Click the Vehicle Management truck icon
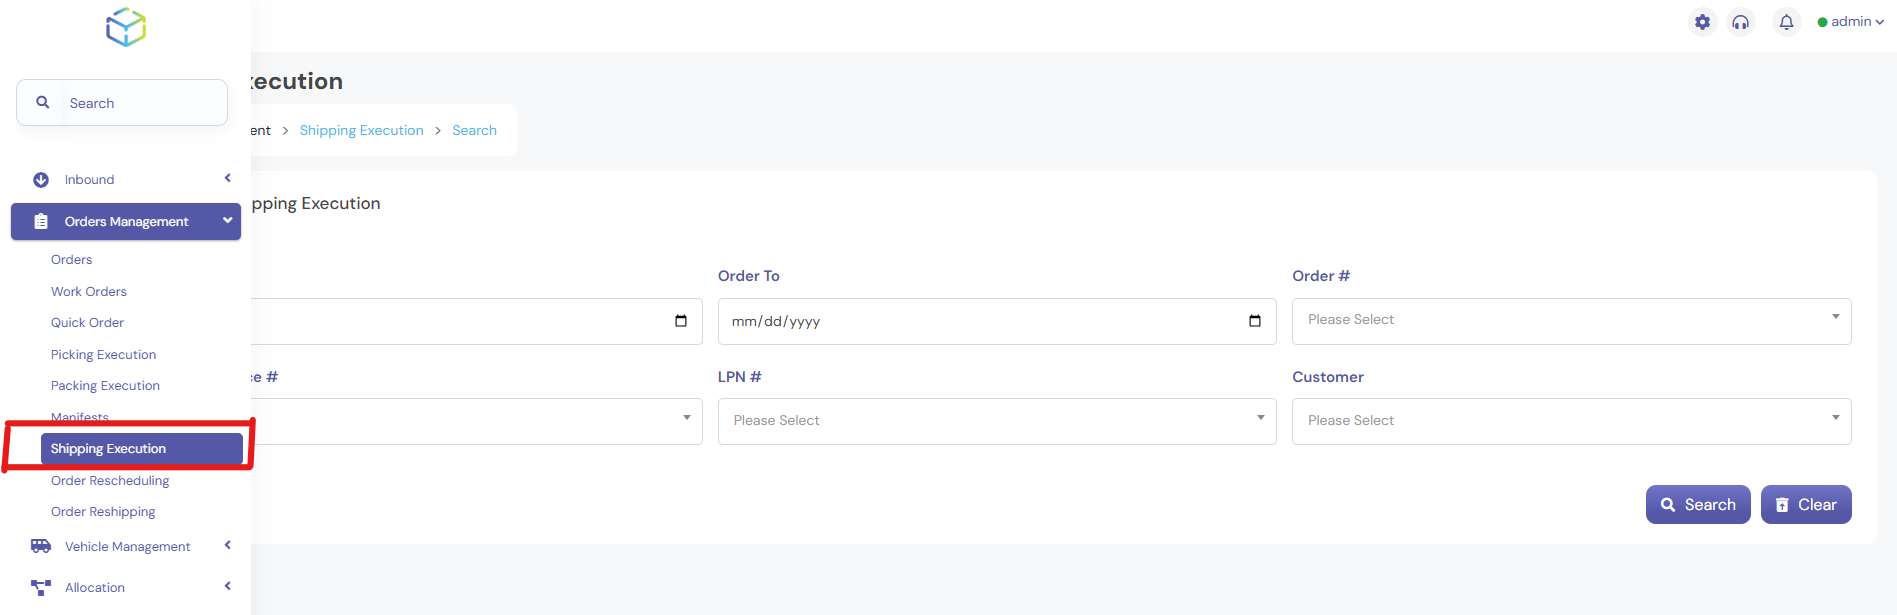The height and width of the screenshot is (615, 1897). point(41,546)
